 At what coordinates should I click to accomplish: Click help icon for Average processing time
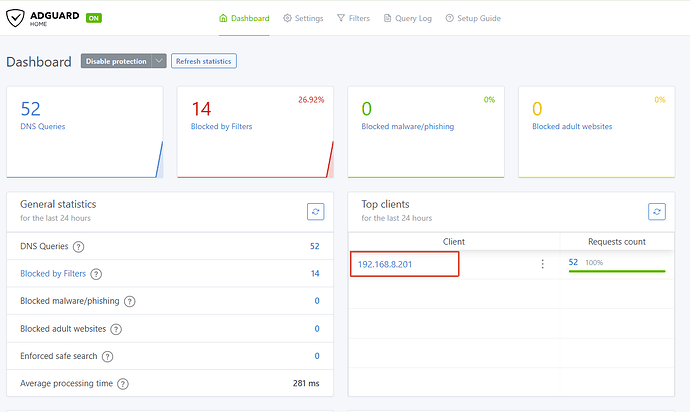(123, 384)
